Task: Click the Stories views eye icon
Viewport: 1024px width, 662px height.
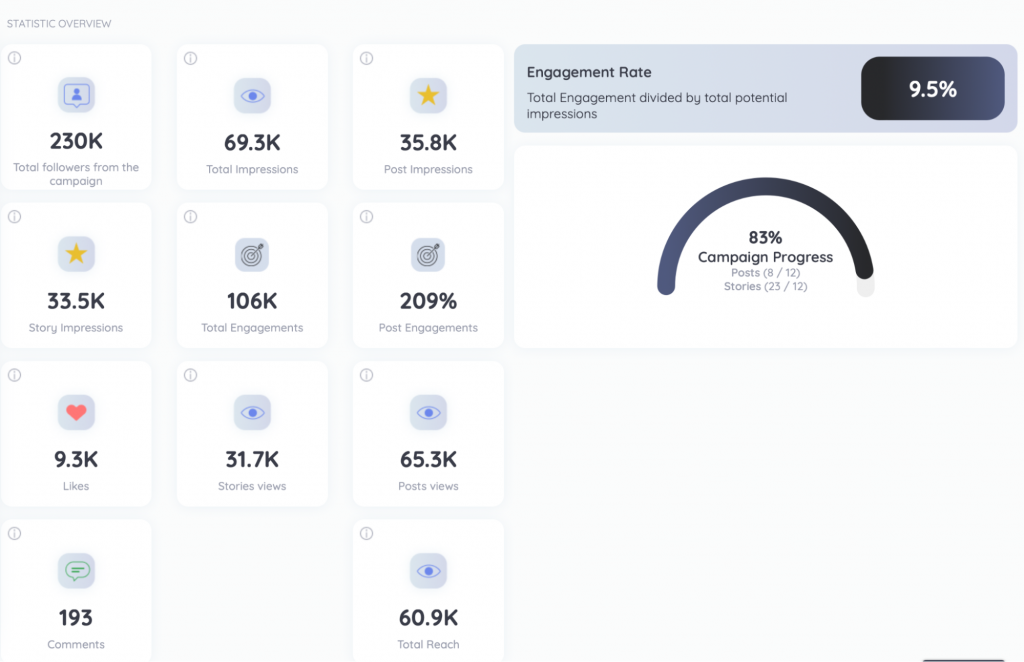Action: click(252, 412)
